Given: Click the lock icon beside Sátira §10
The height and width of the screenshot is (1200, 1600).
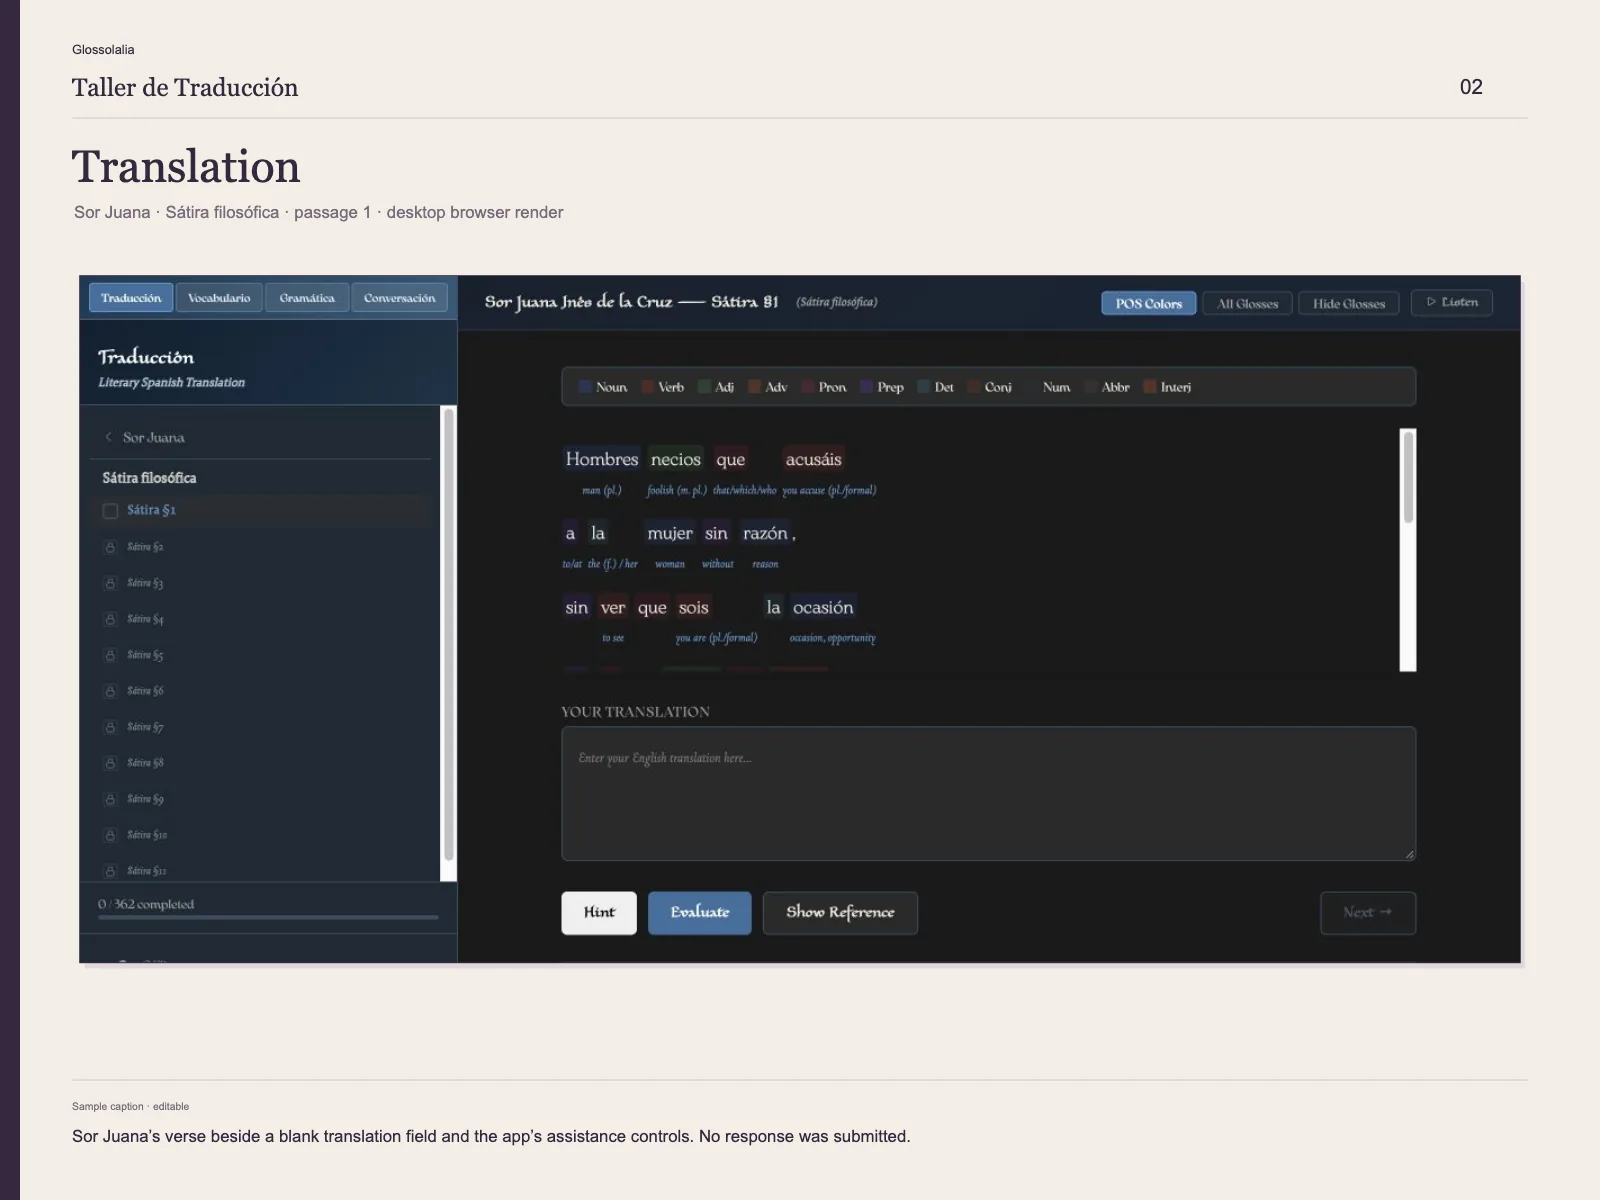Looking at the screenshot, I should tap(110, 835).
